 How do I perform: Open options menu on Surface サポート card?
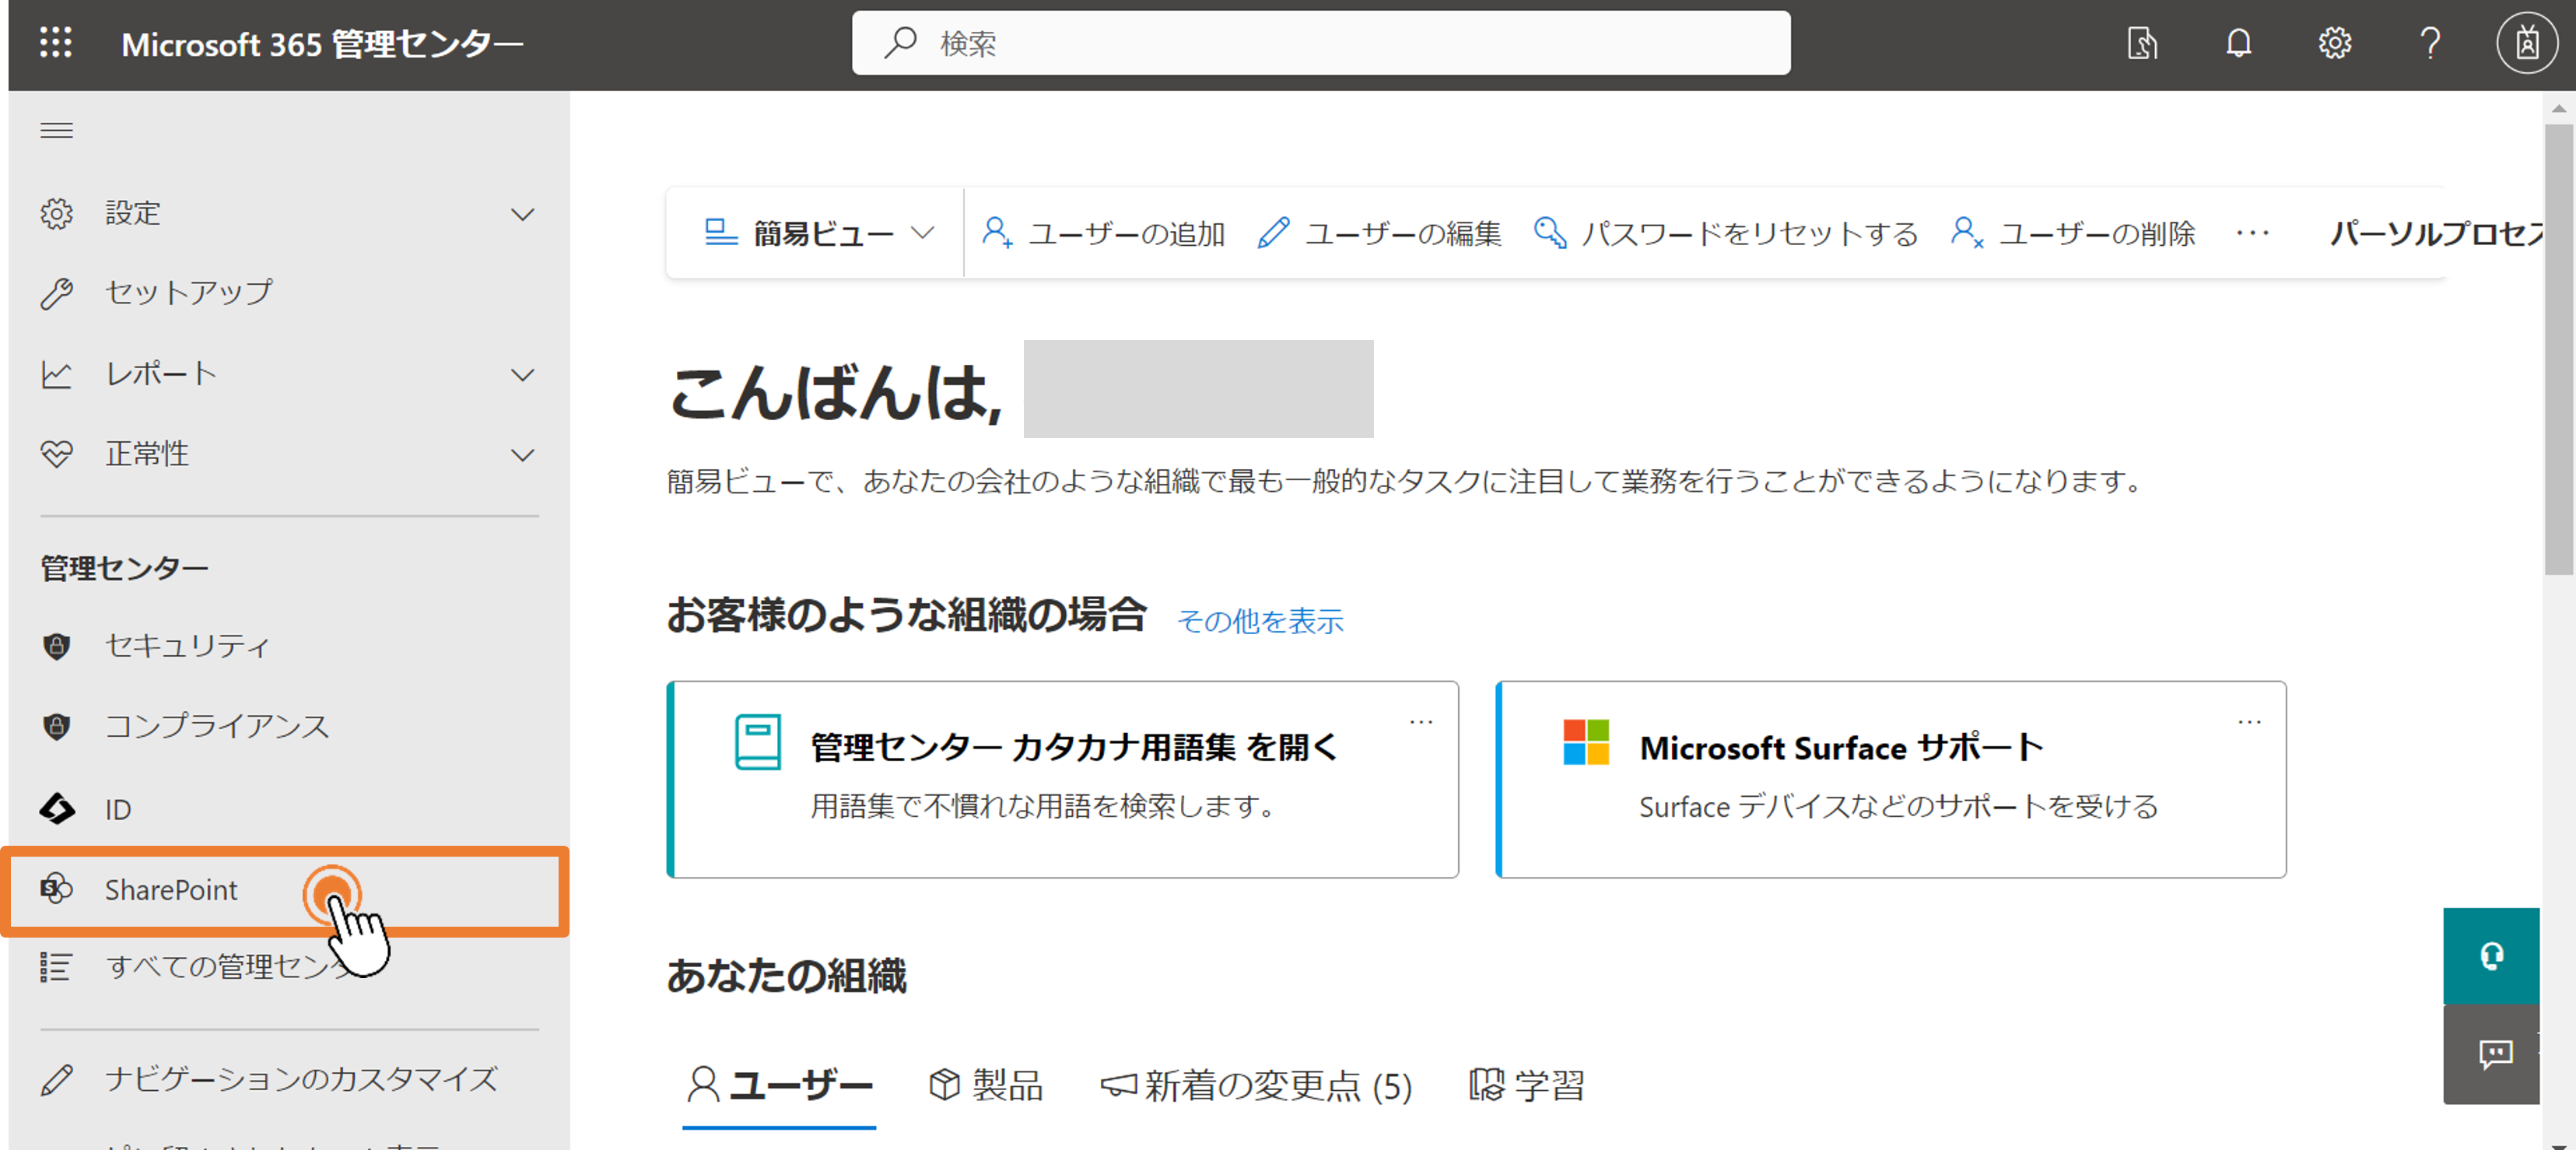(2249, 721)
